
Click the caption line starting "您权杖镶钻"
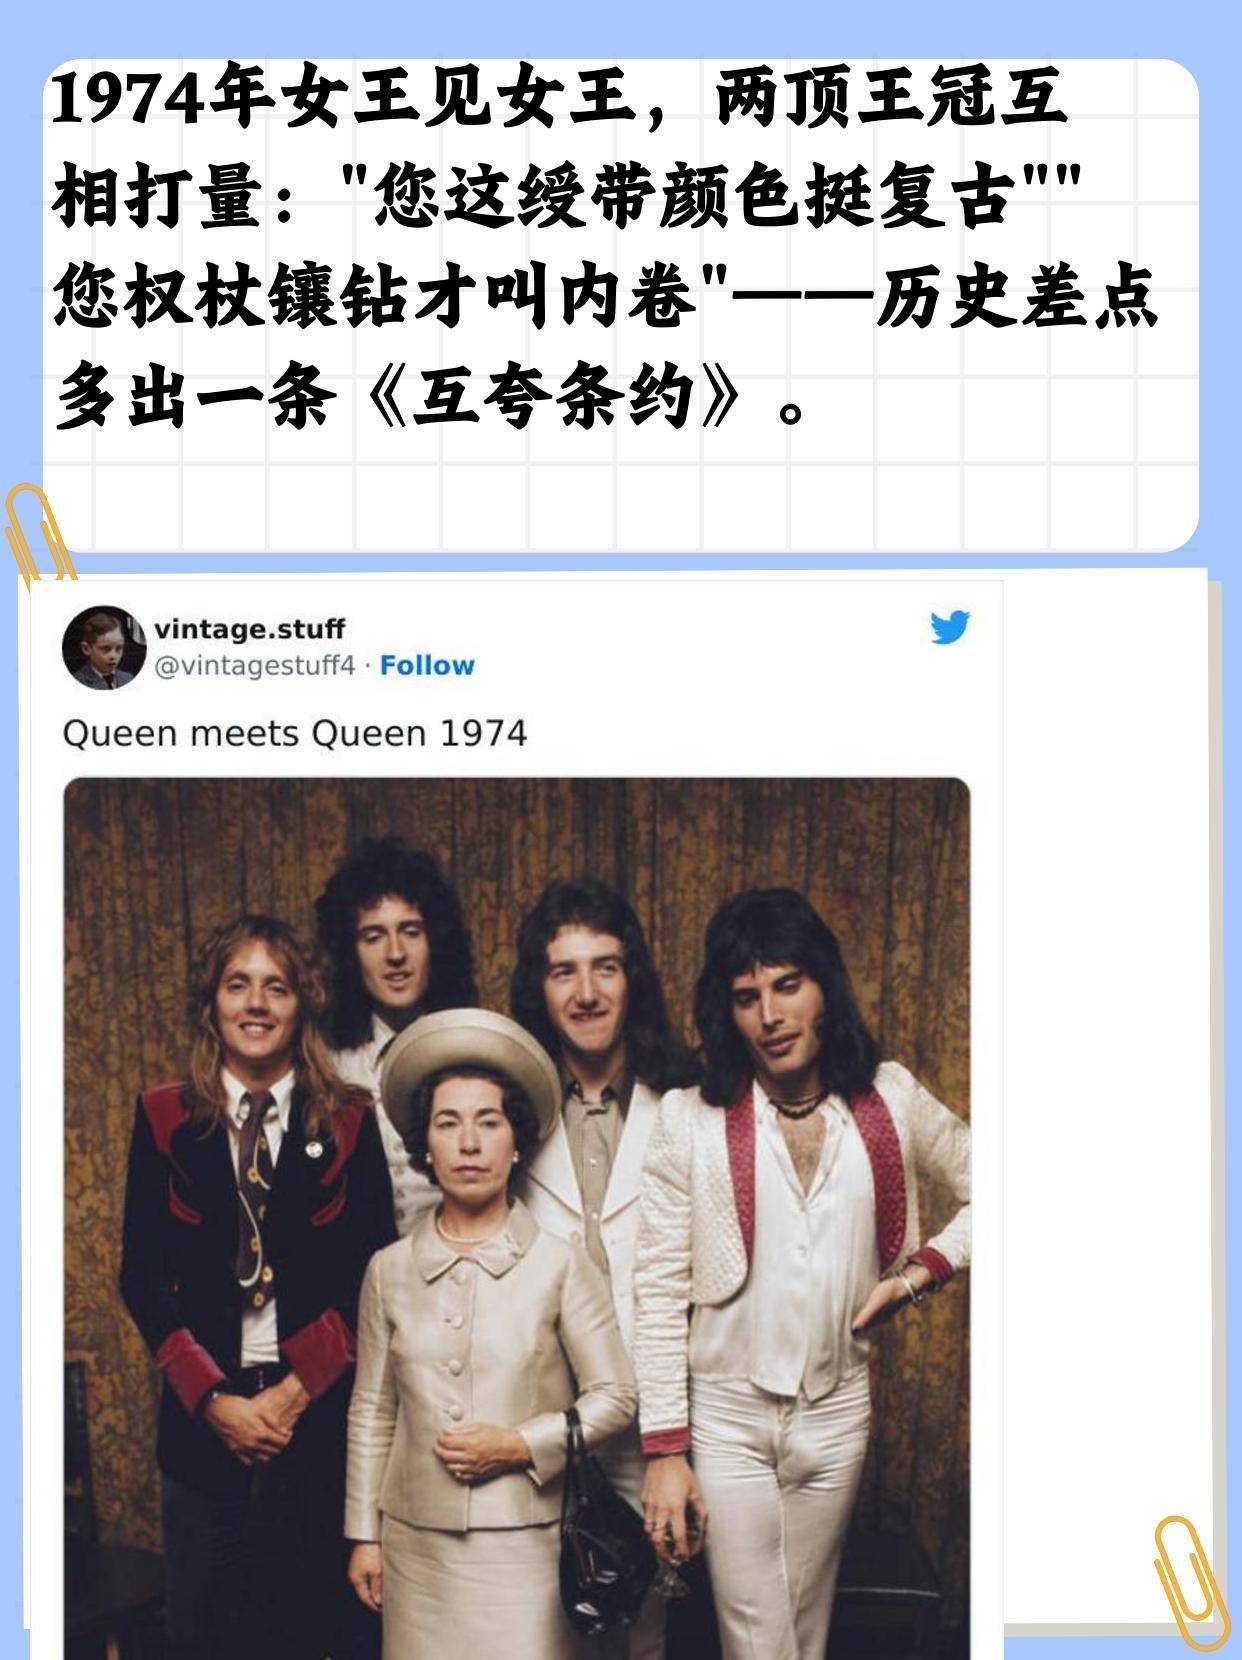pyautogui.click(x=606, y=299)
